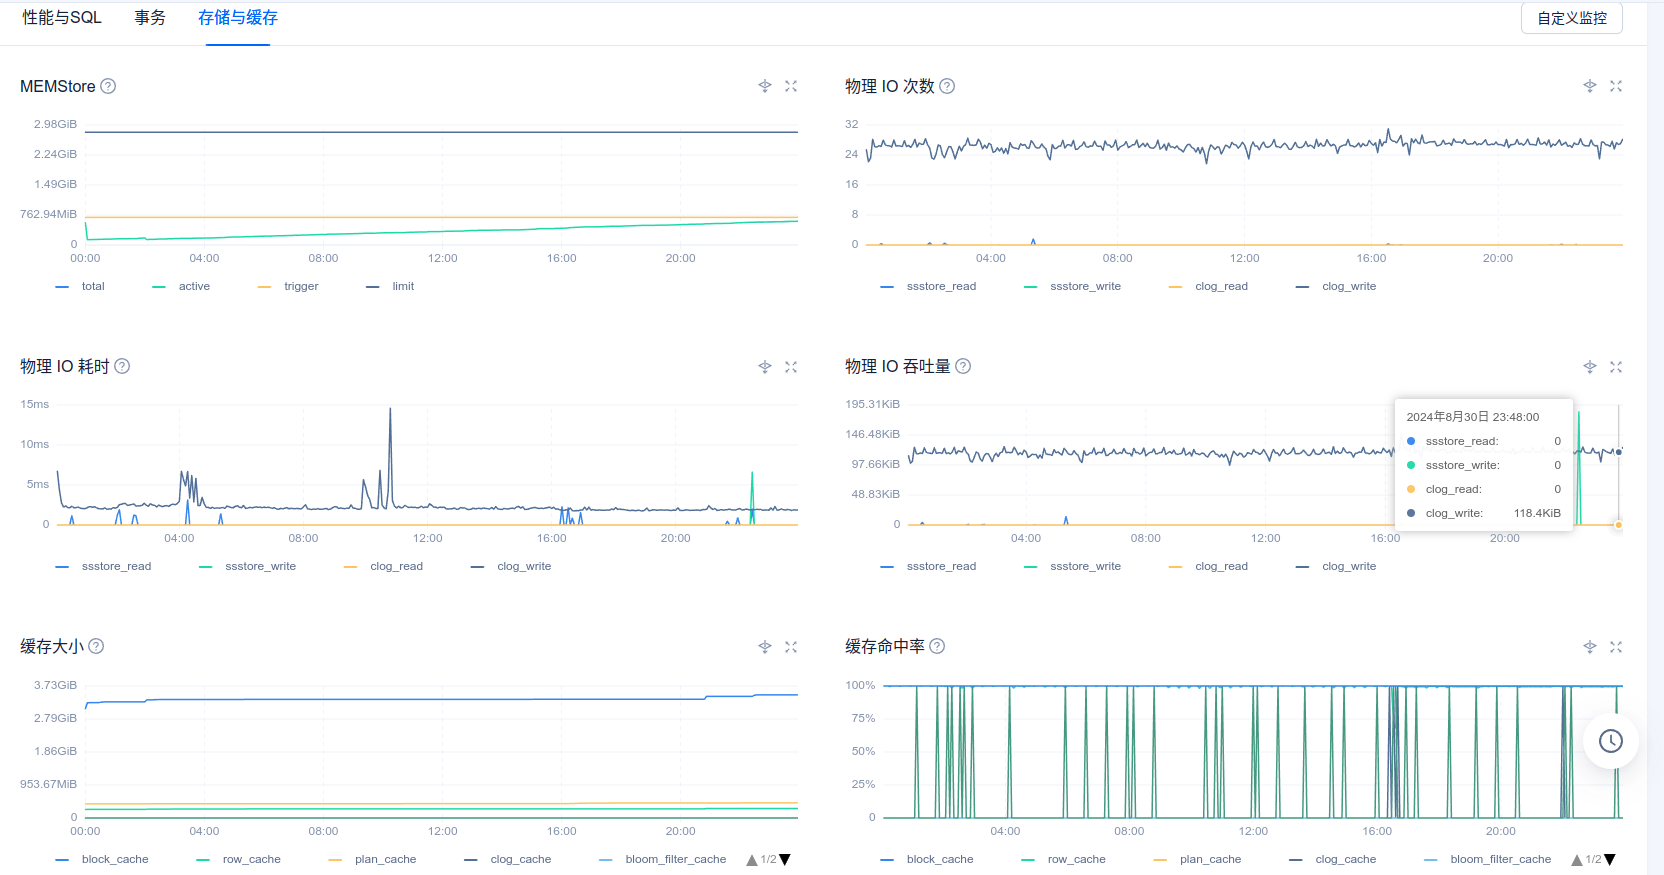Toggle limit series in MEMStore legend
Screen dimensions: 1664x875
(x=390, y=286)
